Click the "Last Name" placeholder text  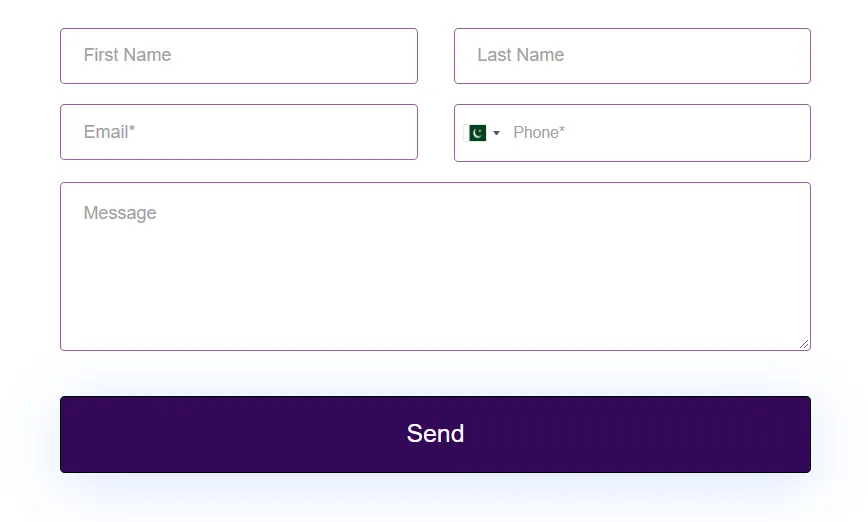coord(521,55)
